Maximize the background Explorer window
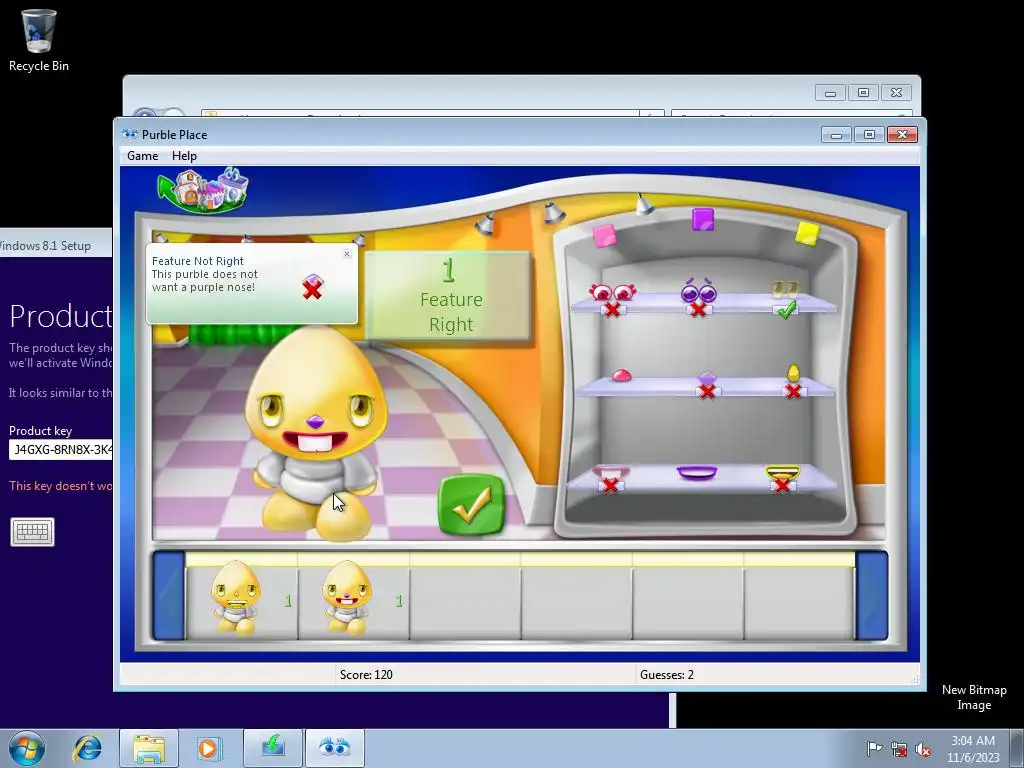The width and height of the screenshot is (1024, 768). (x=863, y=93)
